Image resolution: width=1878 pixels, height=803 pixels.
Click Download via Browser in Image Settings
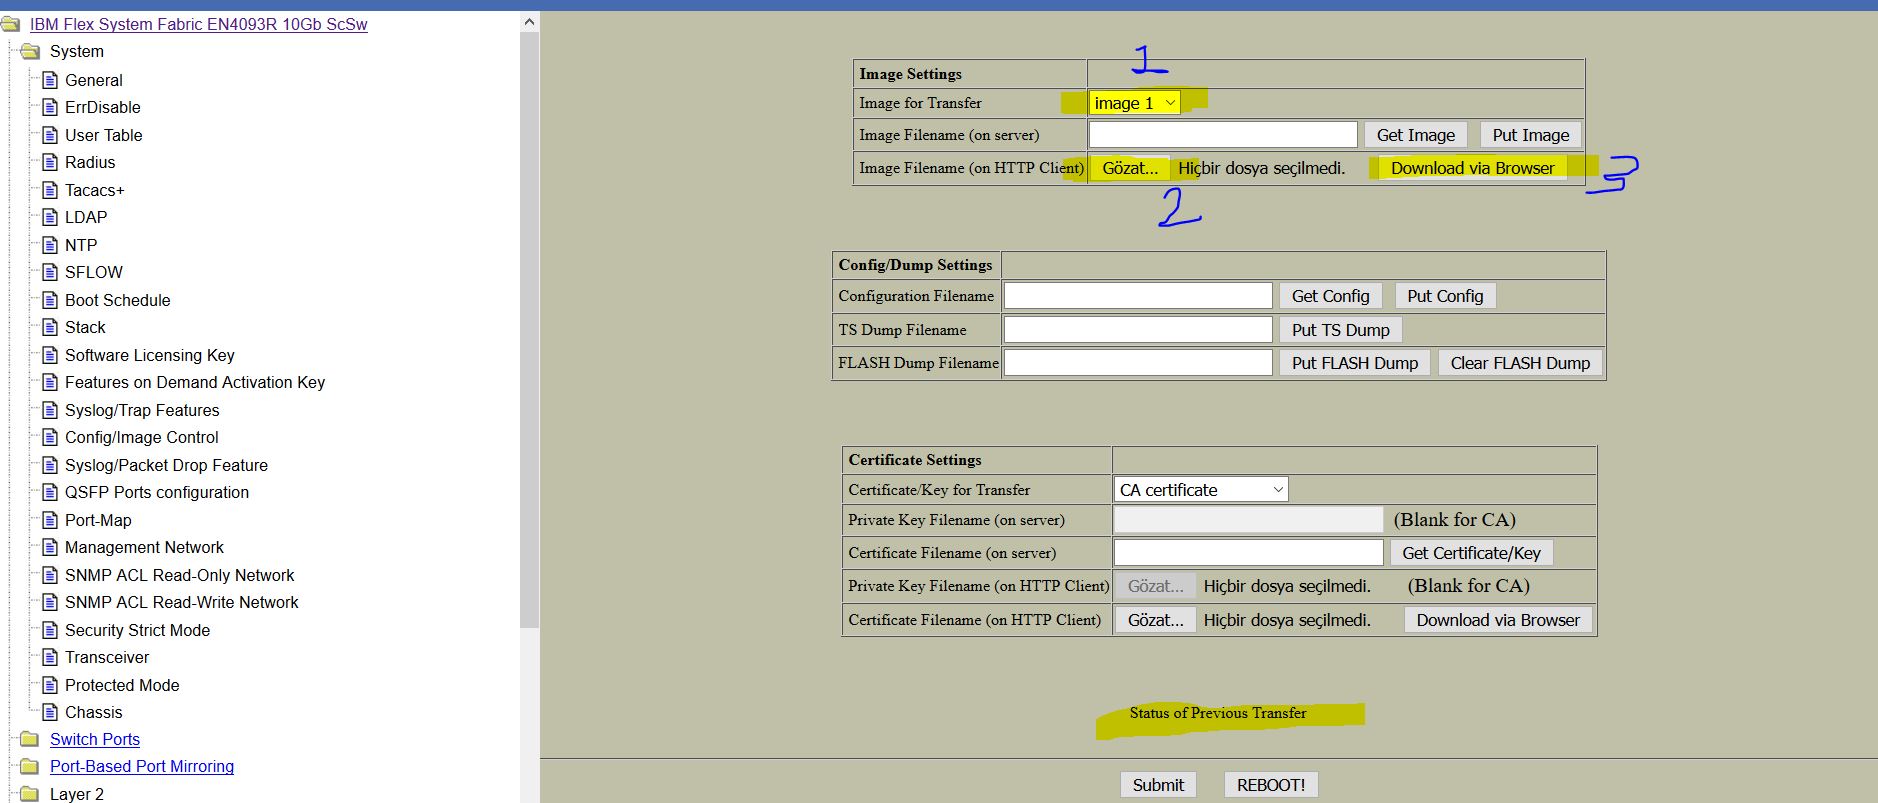click(1472, 168)
